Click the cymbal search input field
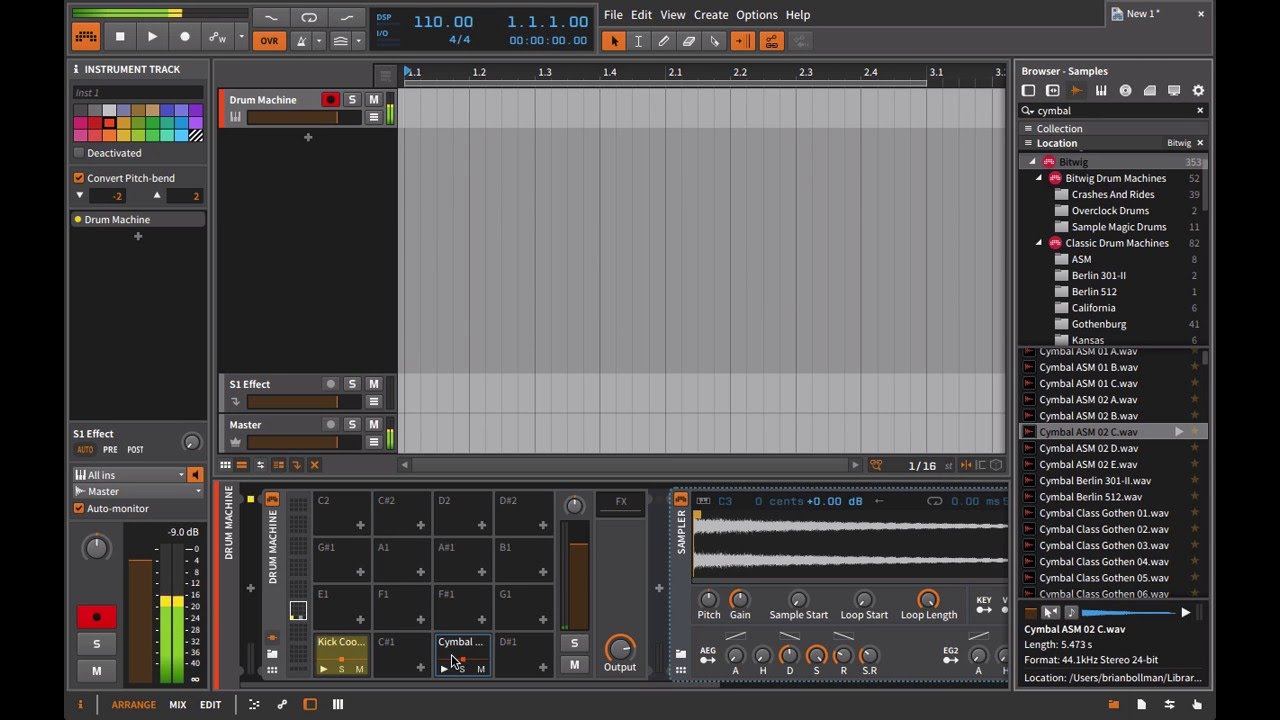Viewport: 1280px width, 720px height. [1113, 111]
